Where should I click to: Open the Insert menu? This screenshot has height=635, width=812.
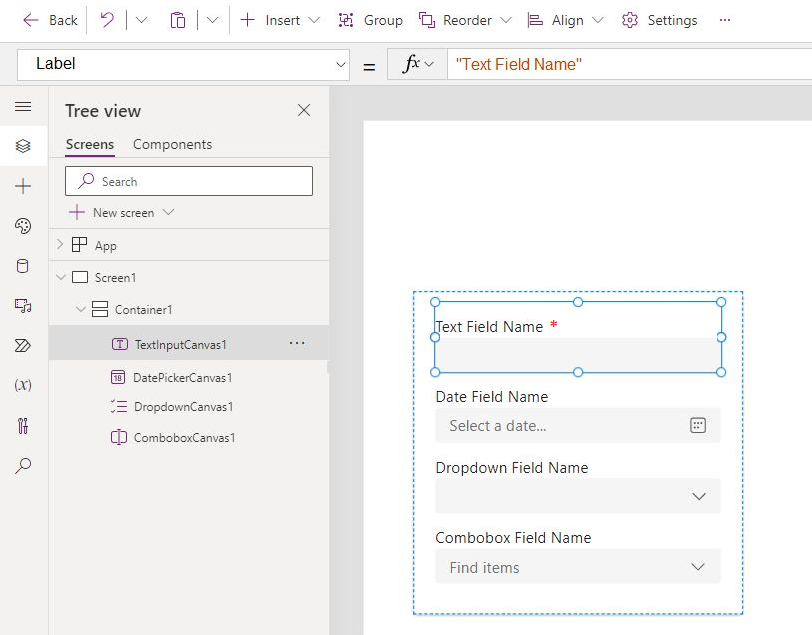pos(280,20)
